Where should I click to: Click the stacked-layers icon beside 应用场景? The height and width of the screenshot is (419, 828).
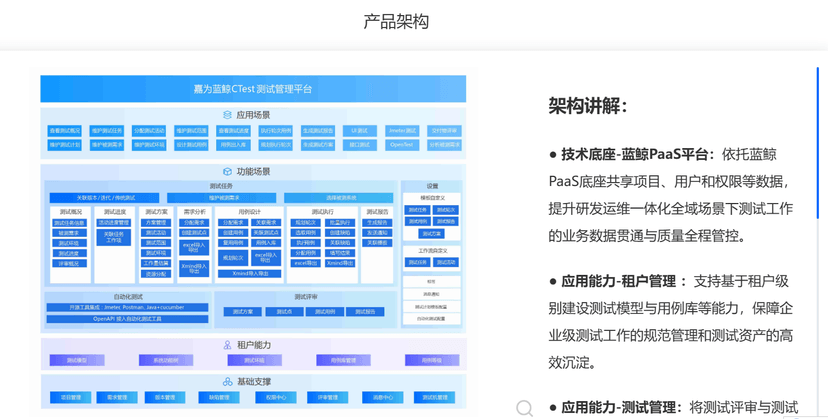click(227, 115)
